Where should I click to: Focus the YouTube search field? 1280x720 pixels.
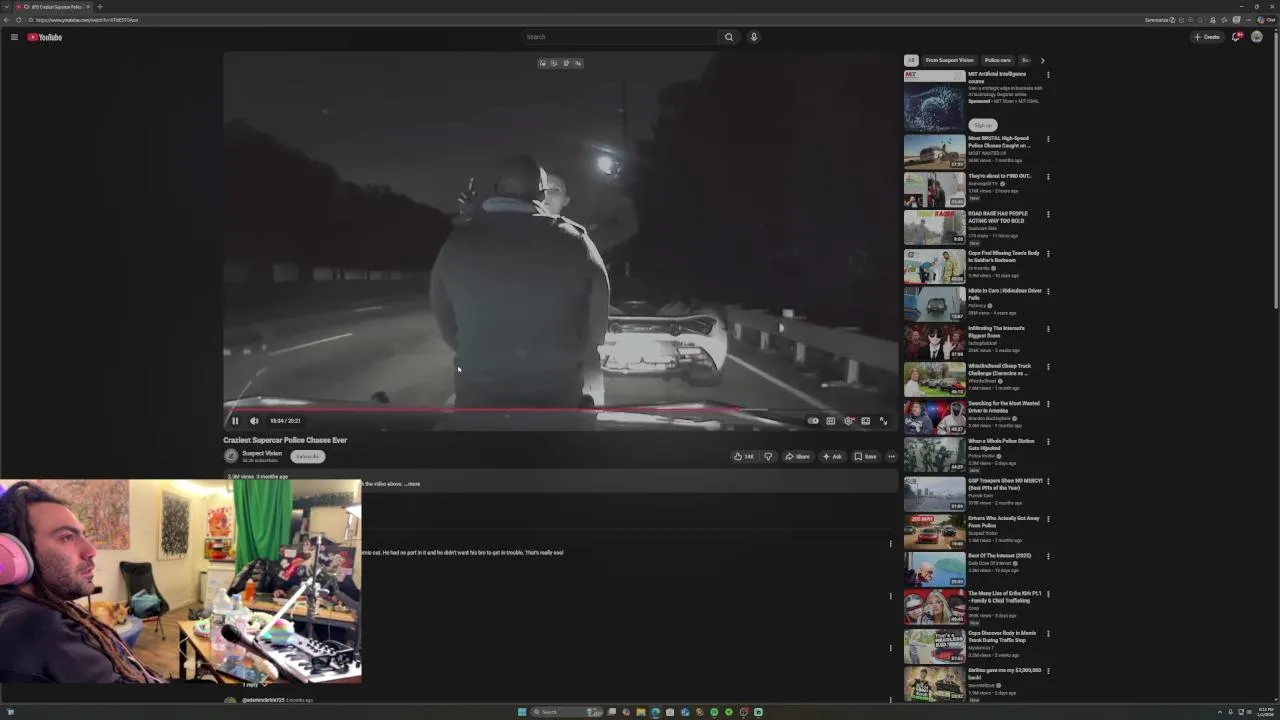pyautogui.click(x=620, y=37)
